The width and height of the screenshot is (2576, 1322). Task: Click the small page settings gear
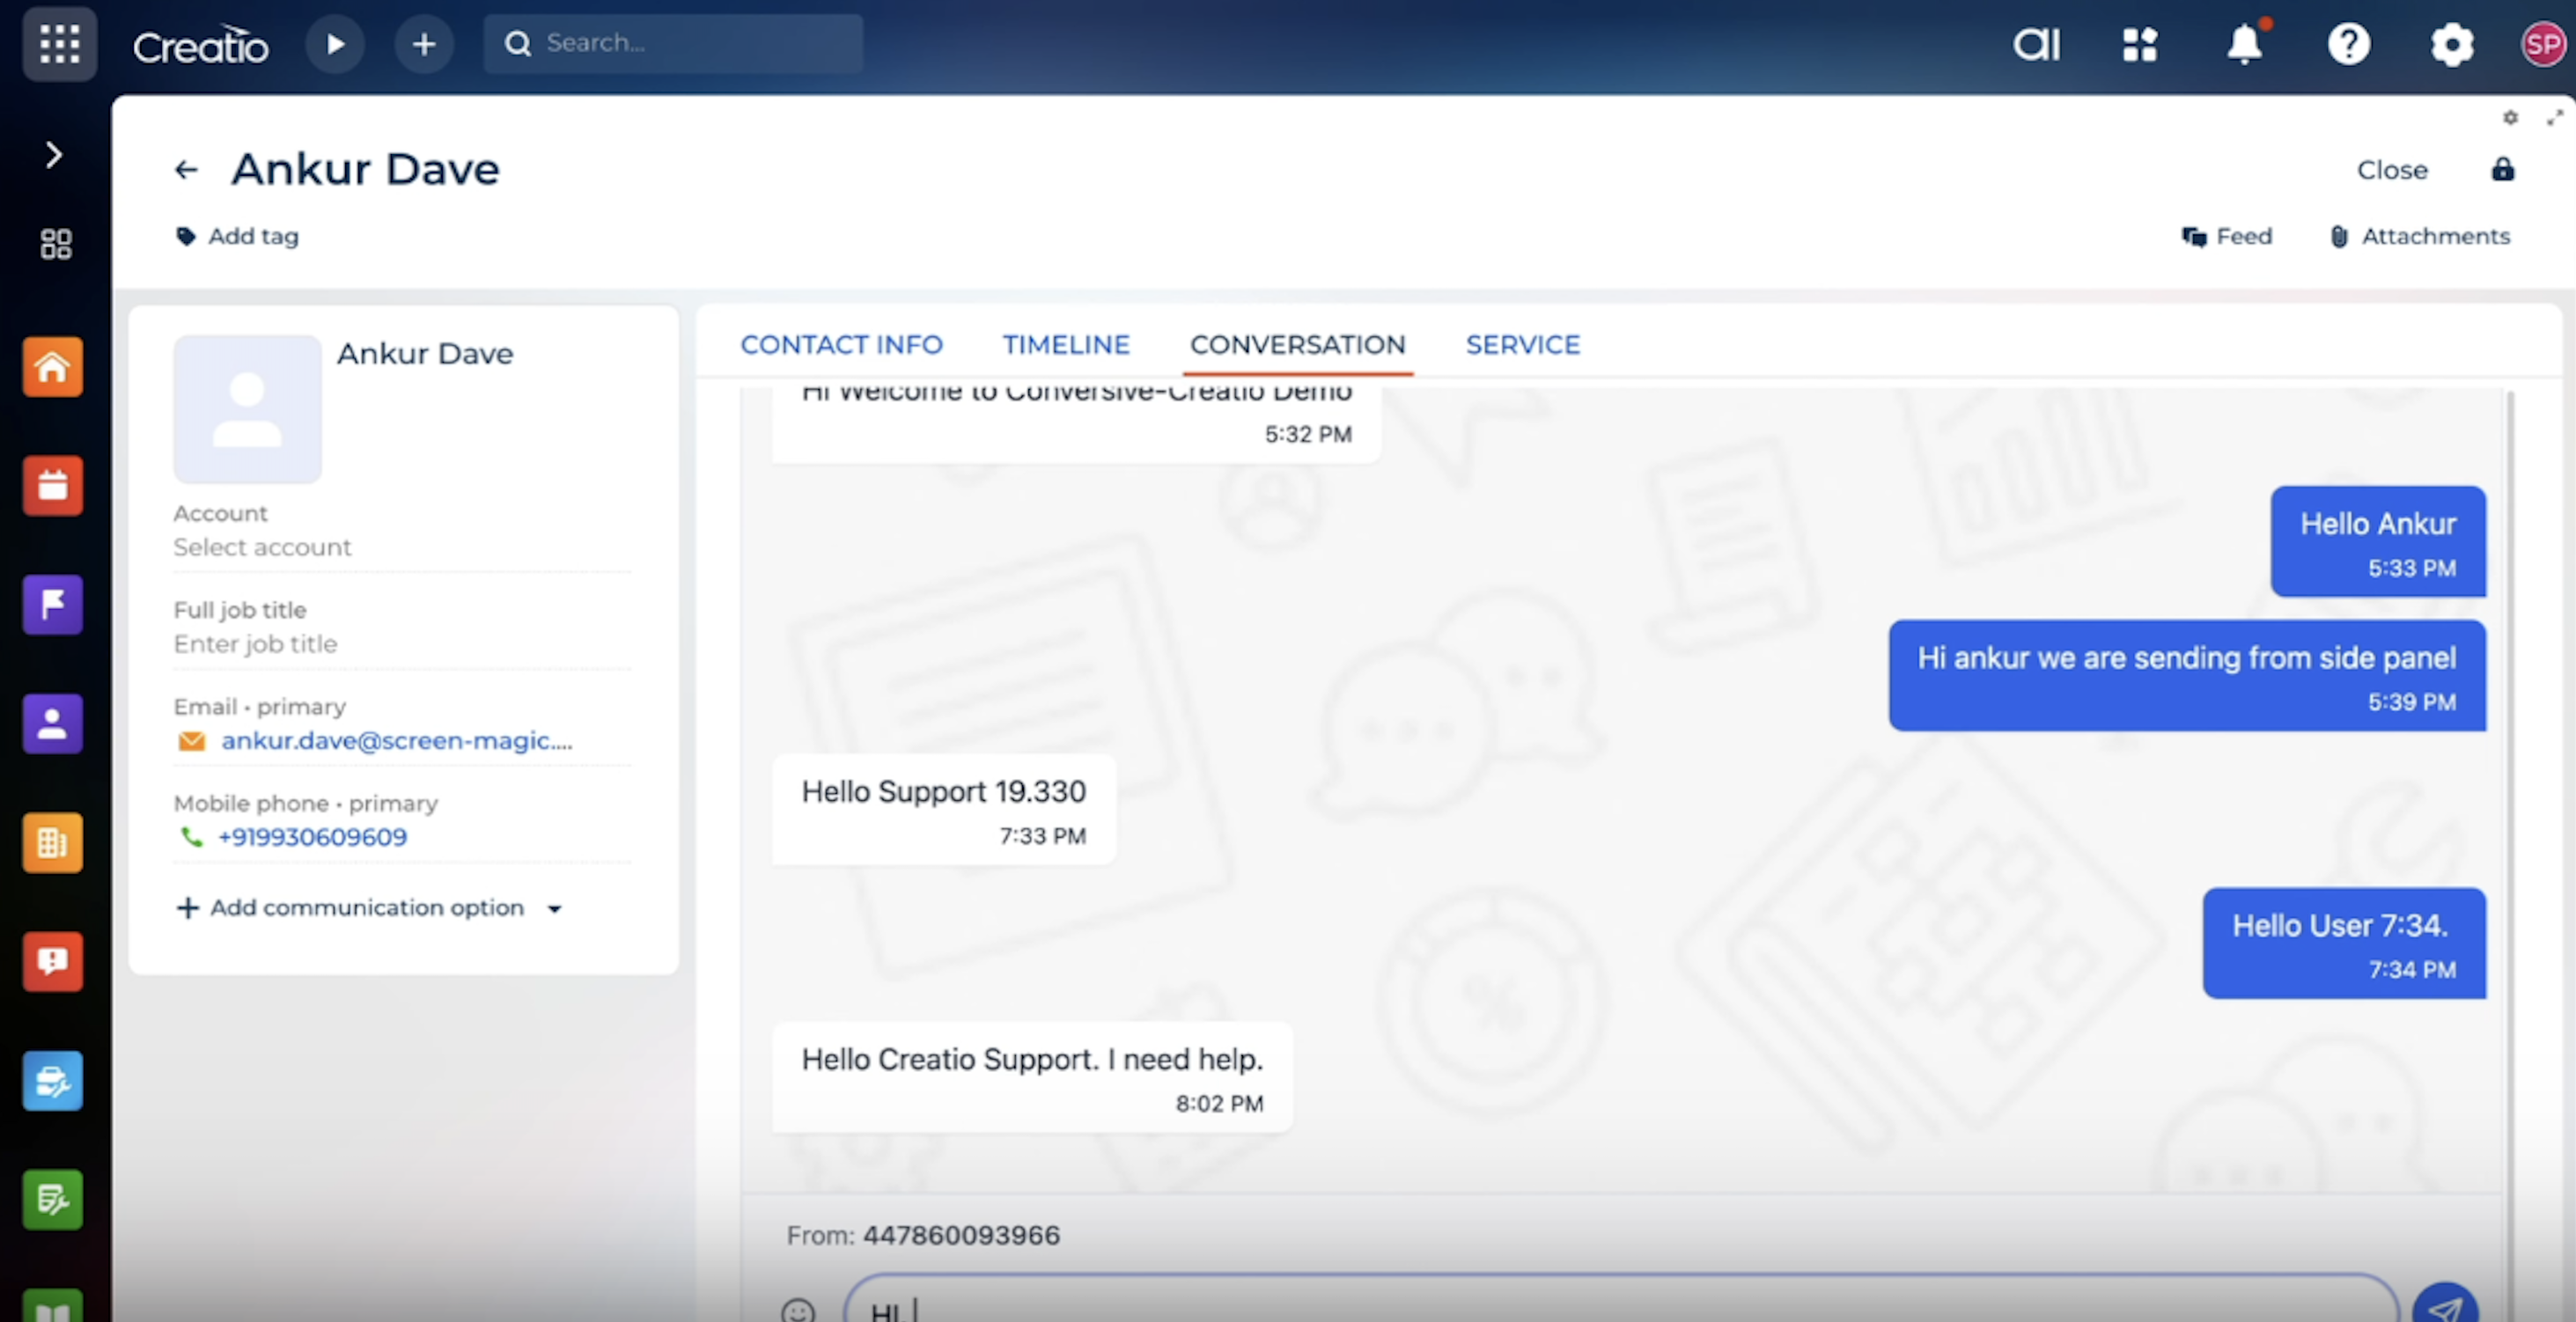click(2510, 117)
